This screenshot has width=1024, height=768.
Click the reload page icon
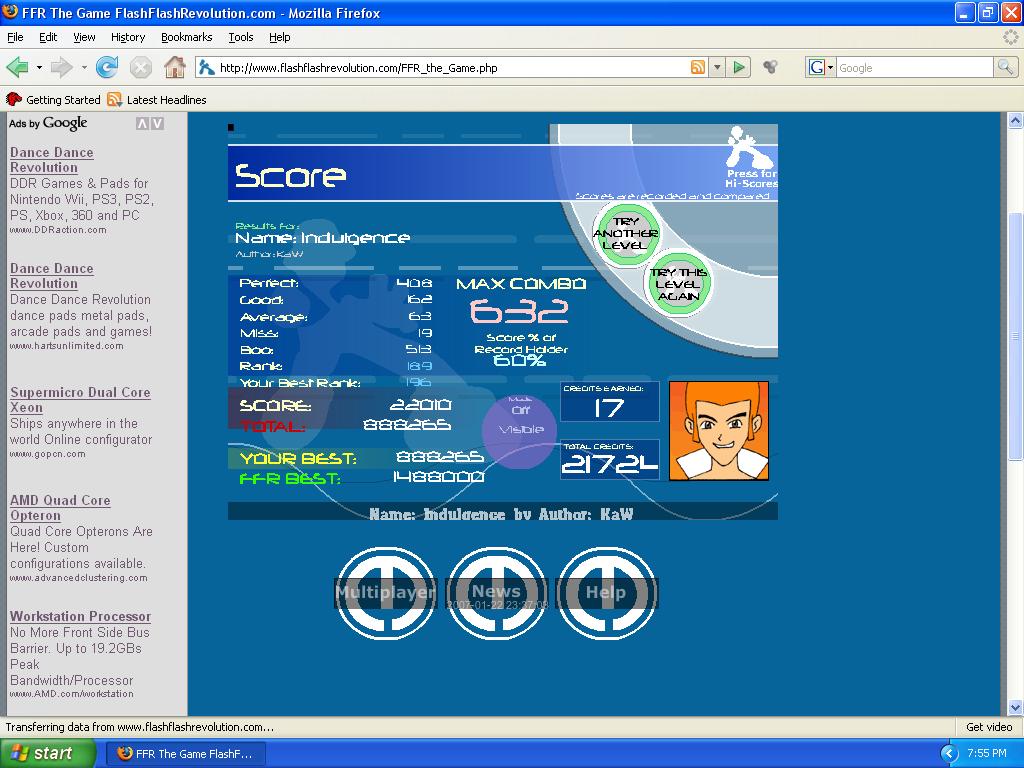(106, 67)
